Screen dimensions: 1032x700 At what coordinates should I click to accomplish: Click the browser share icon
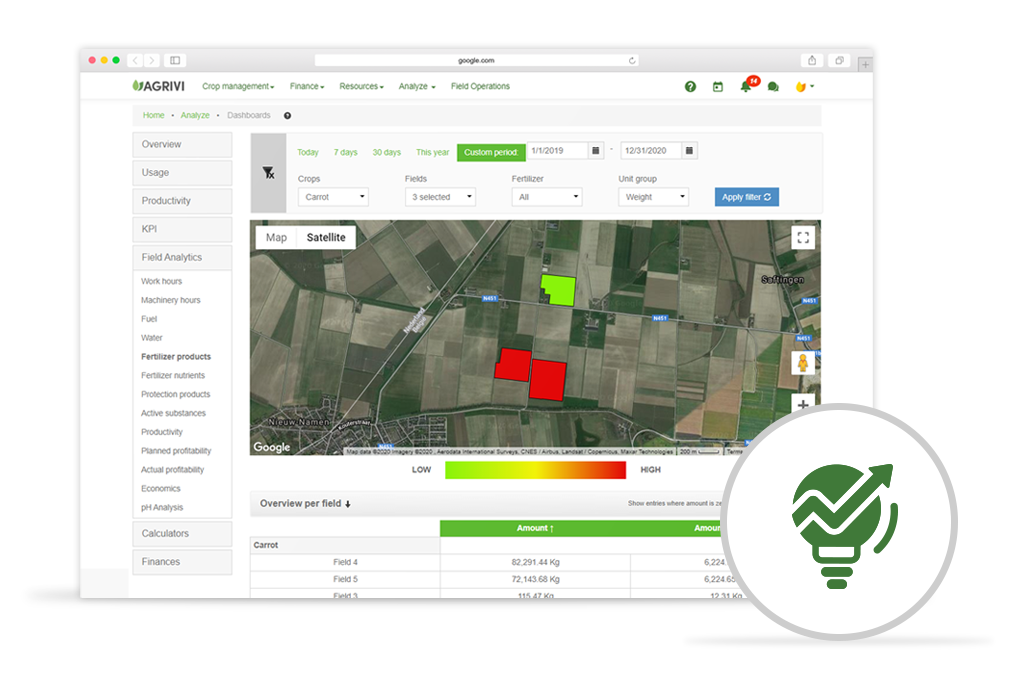point(812,61)
